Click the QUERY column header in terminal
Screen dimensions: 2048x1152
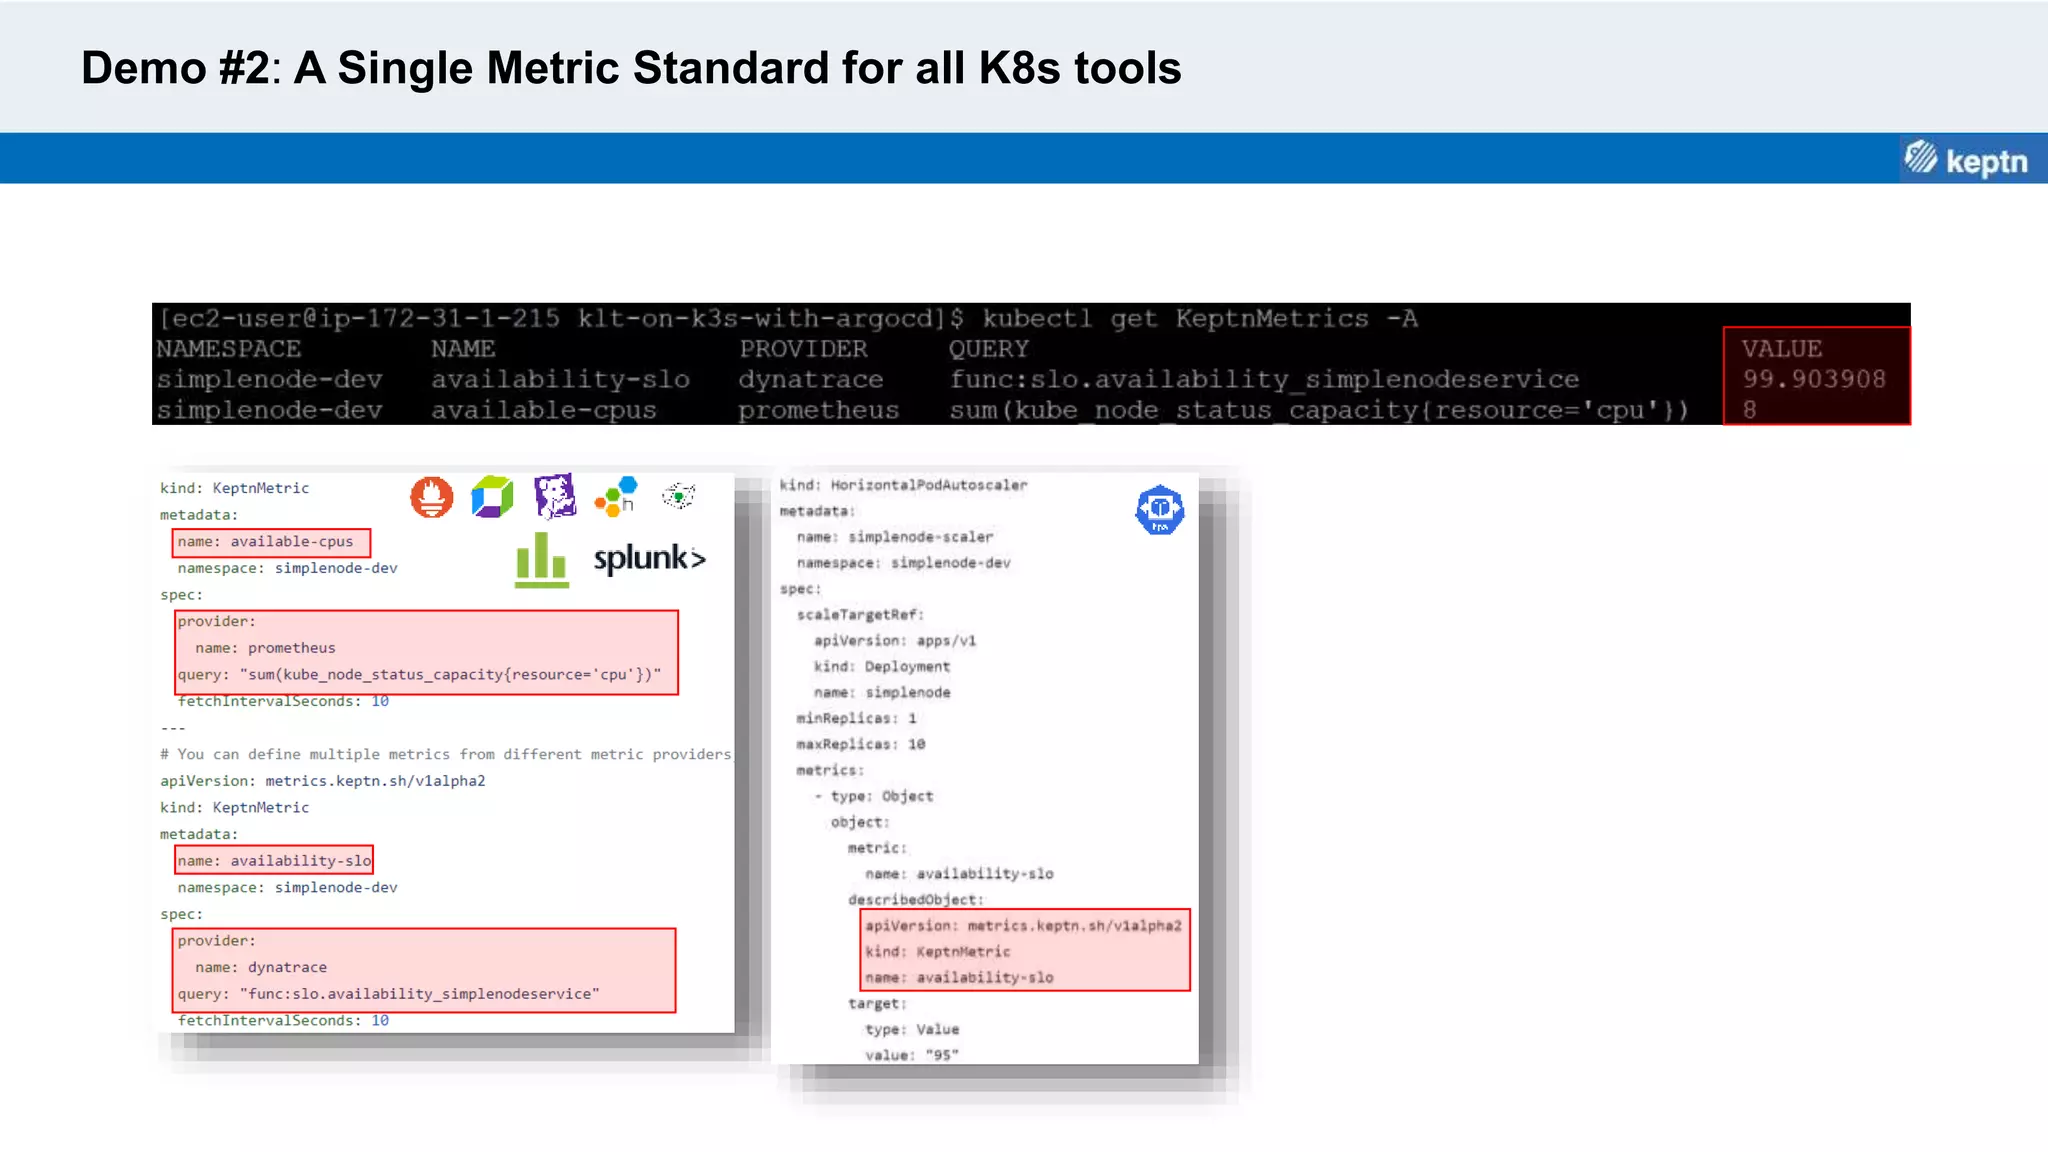pos(988,349)
